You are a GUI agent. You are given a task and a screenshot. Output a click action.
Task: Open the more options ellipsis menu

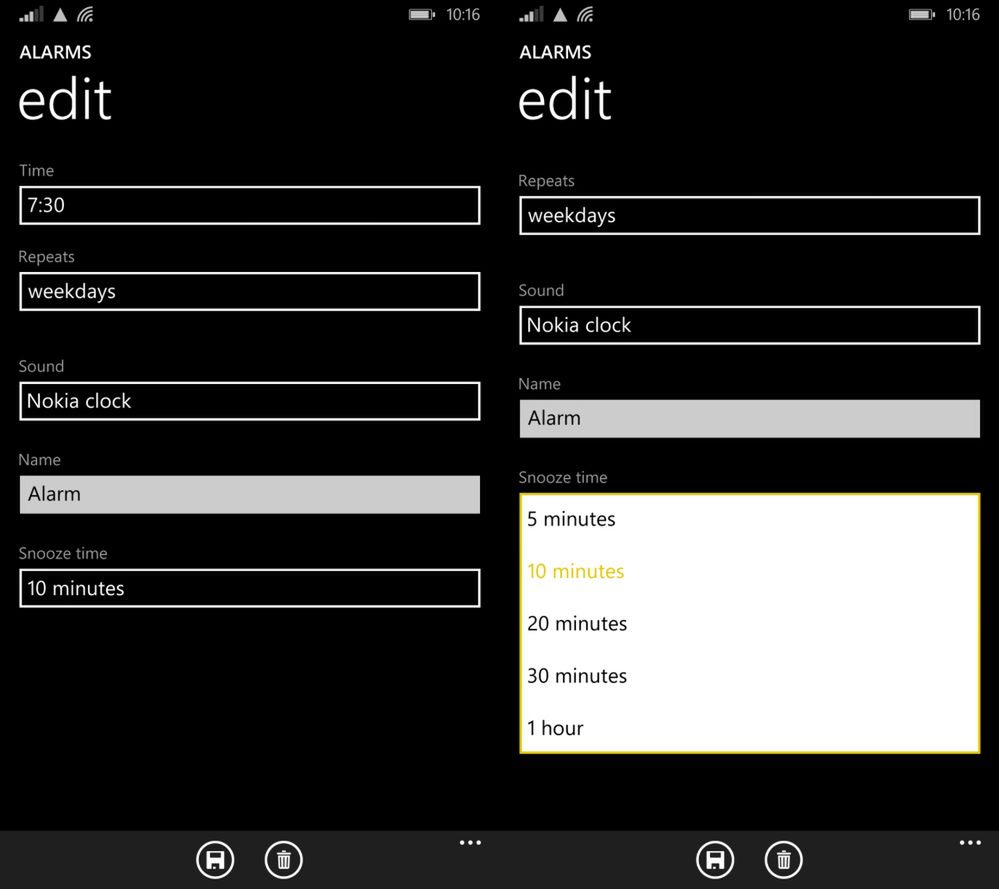coord(470,842)
